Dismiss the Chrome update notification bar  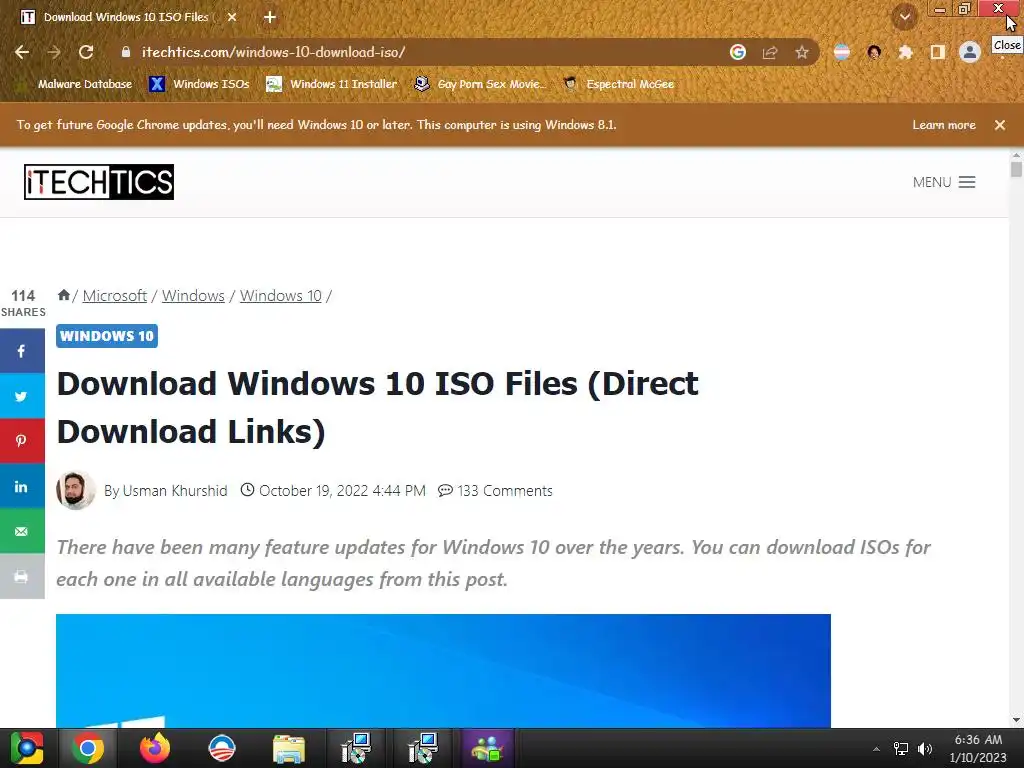tap(1000, 125)
